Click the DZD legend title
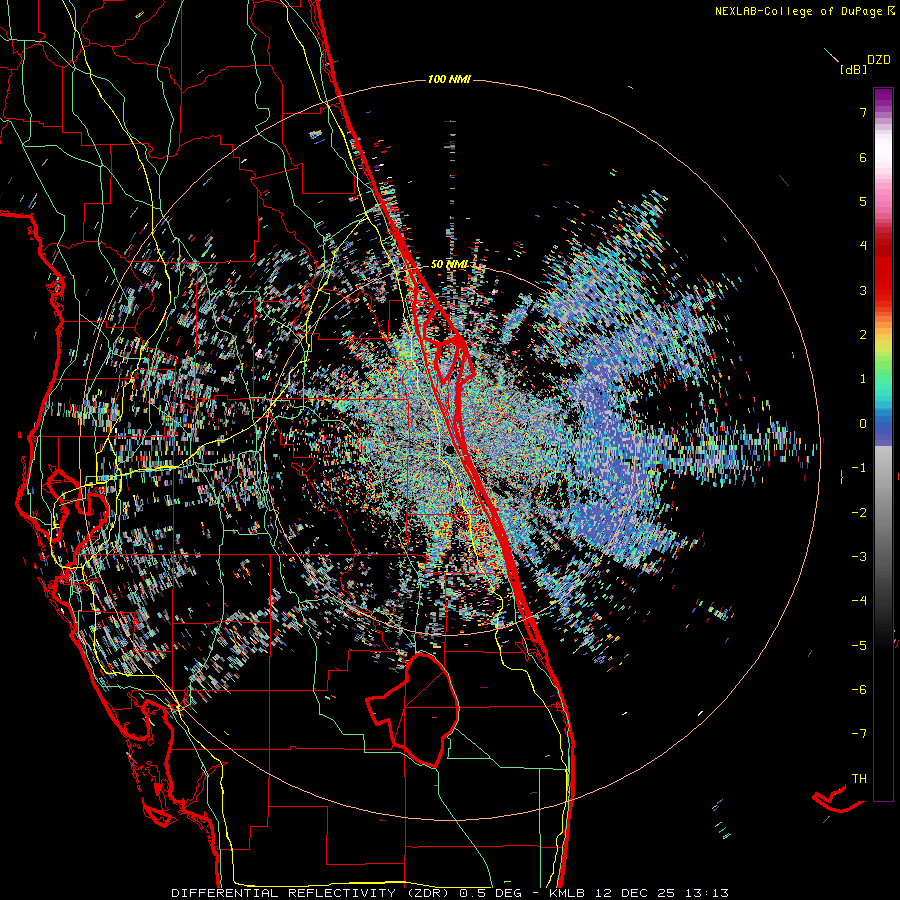The image size is (900, 900). point(879,60)
